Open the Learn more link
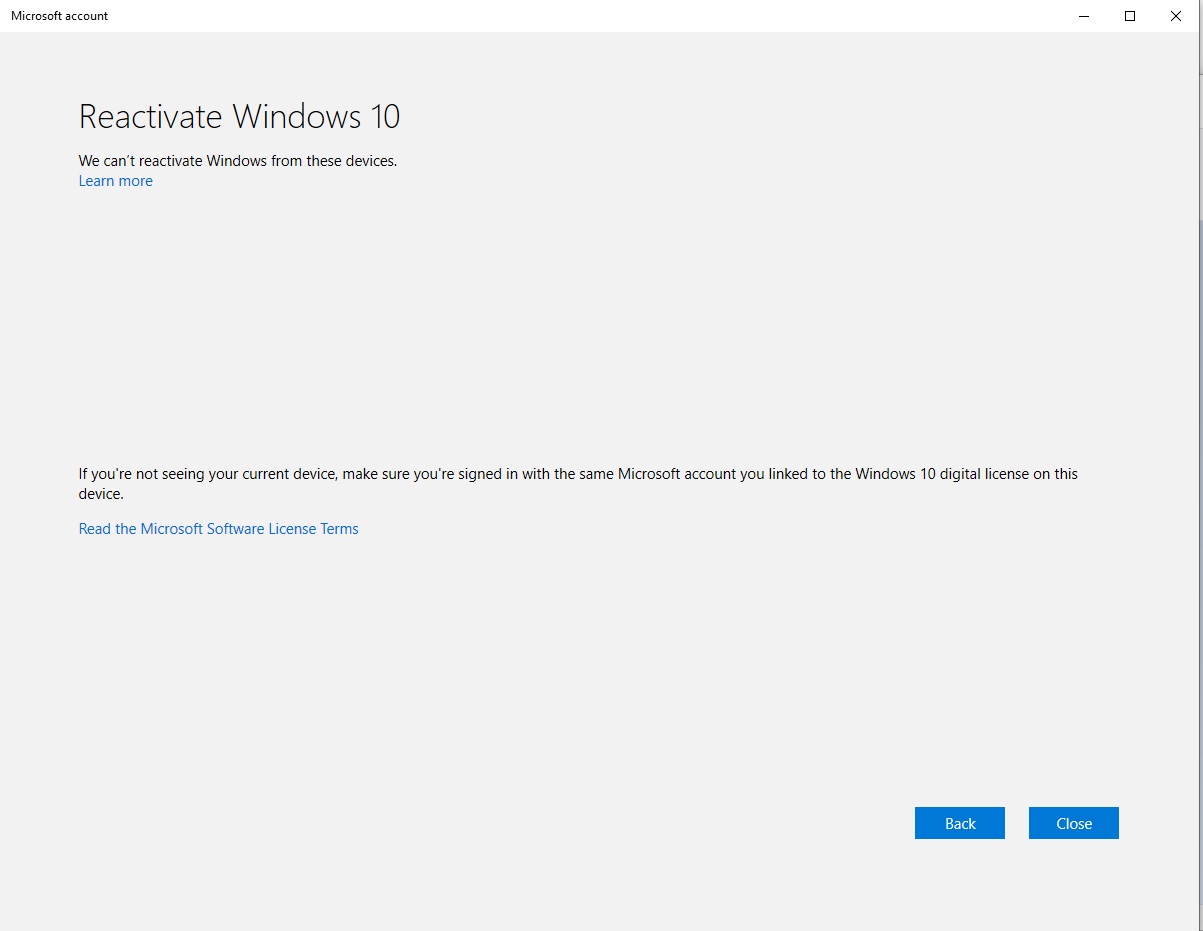Image resolution: width=1203 pixels, height=931 pixels. coord(116,181)
